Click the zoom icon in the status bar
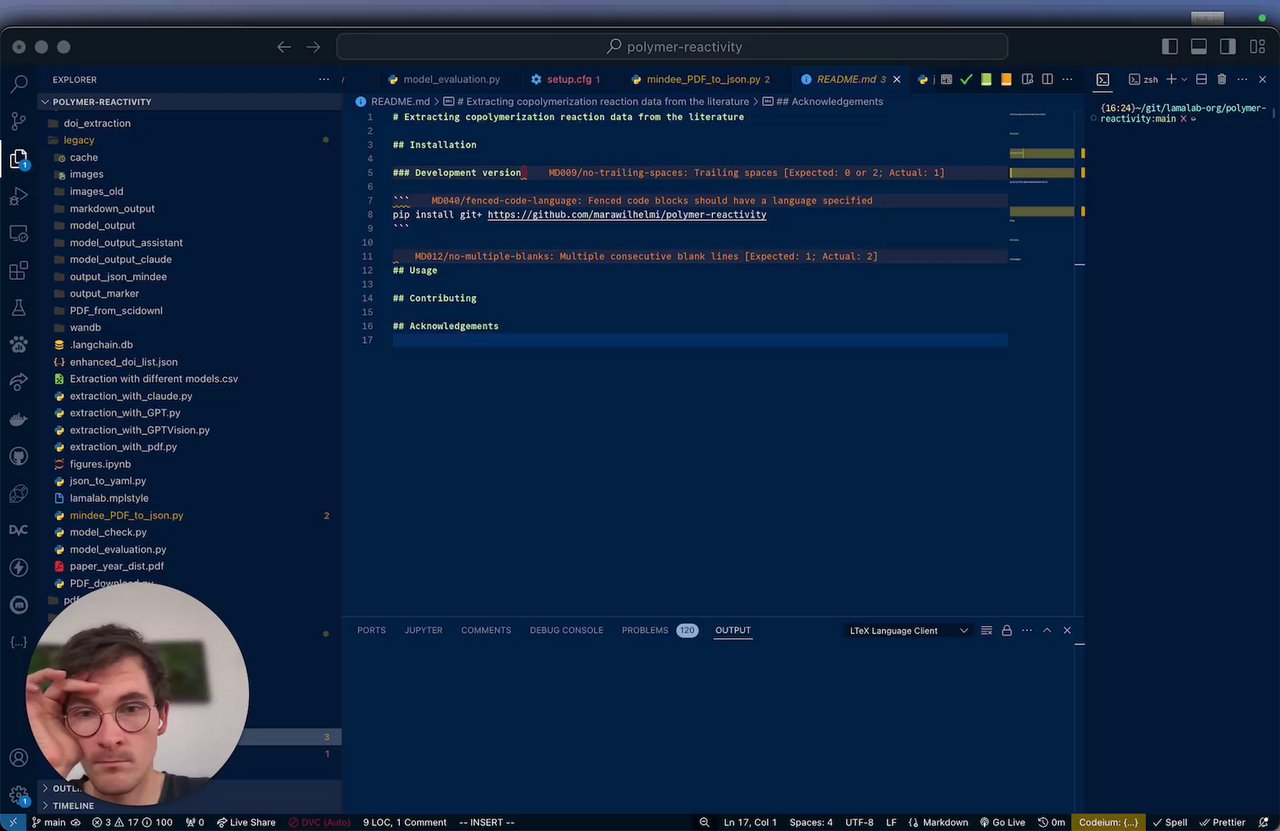The image size is (1280, 831). click(x=704, y=822)
